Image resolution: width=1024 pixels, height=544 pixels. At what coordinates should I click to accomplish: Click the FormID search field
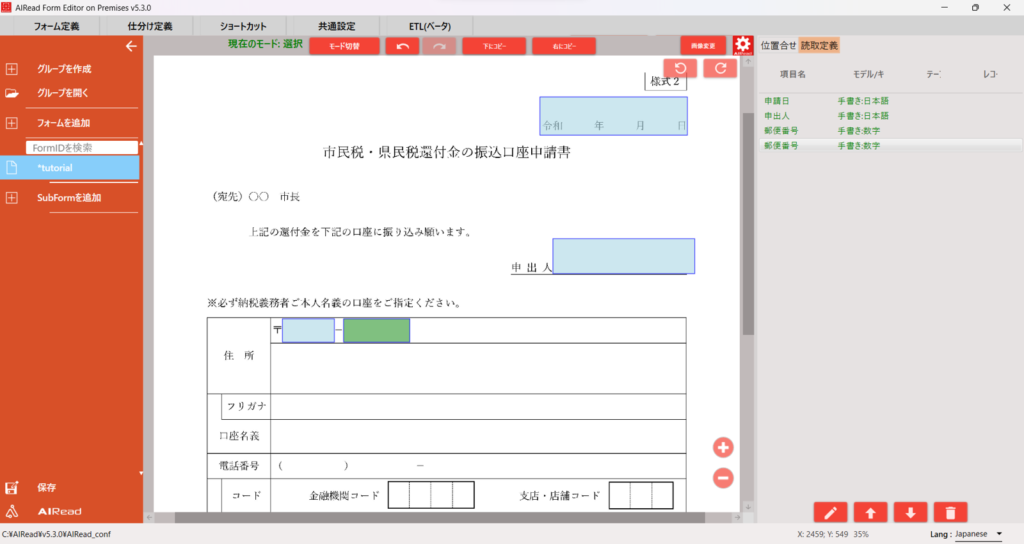click(x=81, y=148)
